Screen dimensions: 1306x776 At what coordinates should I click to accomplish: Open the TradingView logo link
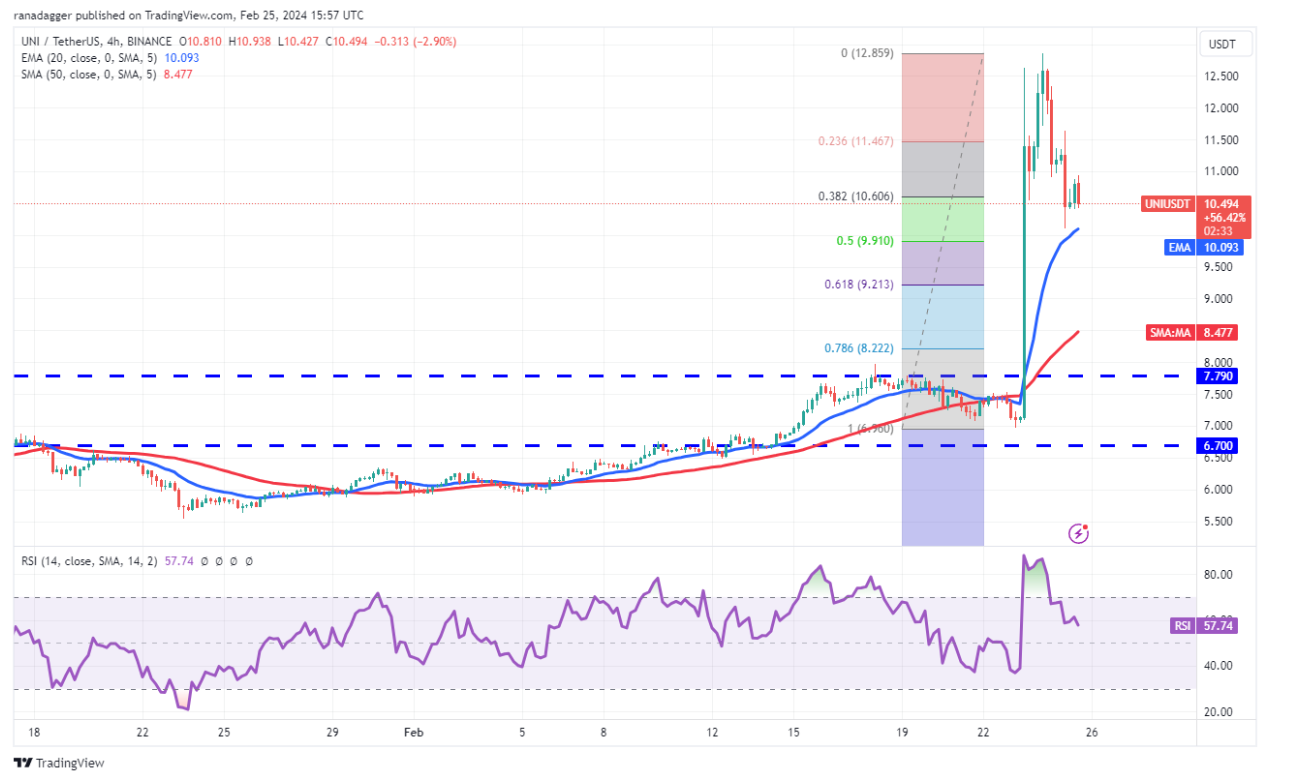pyautogui.click(x=59, y=762)
